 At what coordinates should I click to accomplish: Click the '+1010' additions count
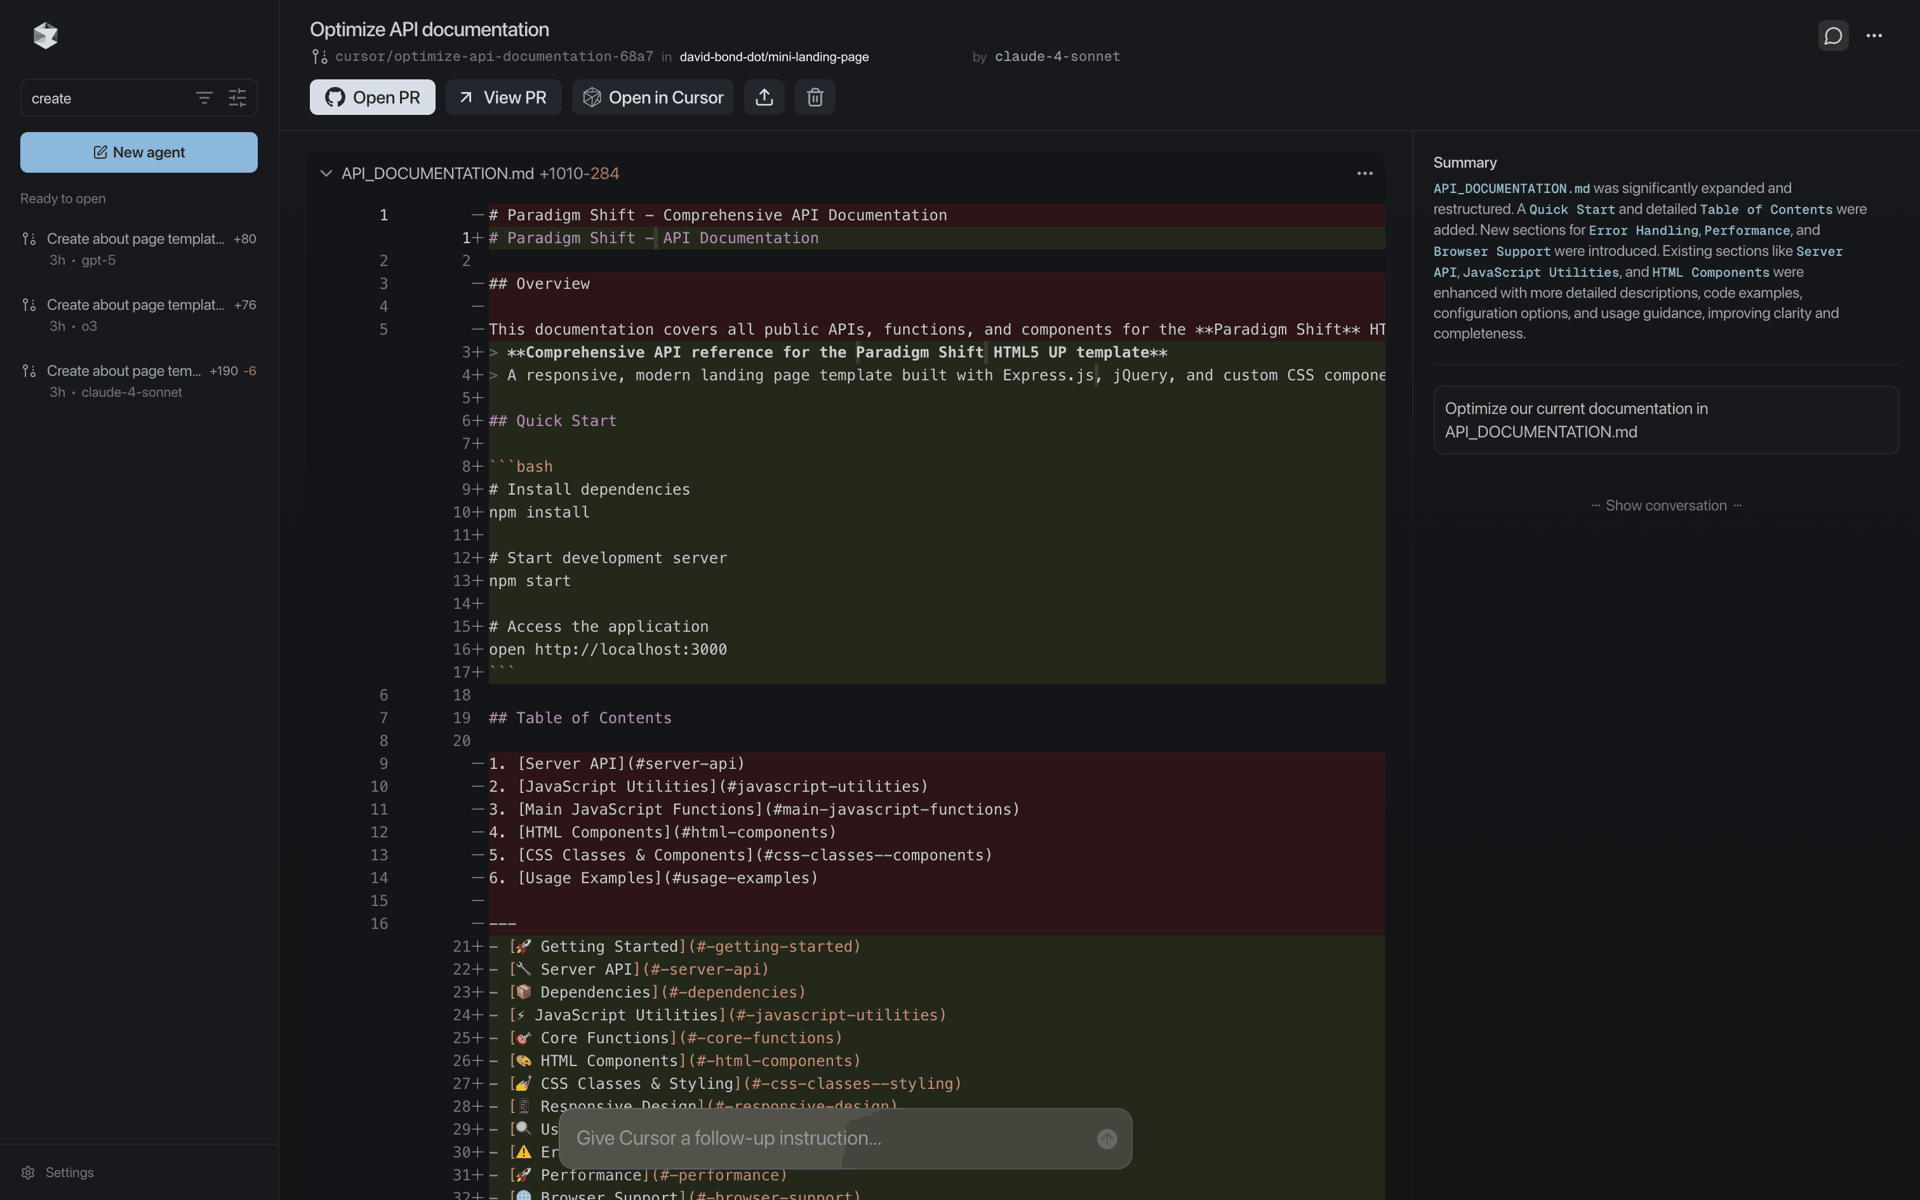point(561,173)
